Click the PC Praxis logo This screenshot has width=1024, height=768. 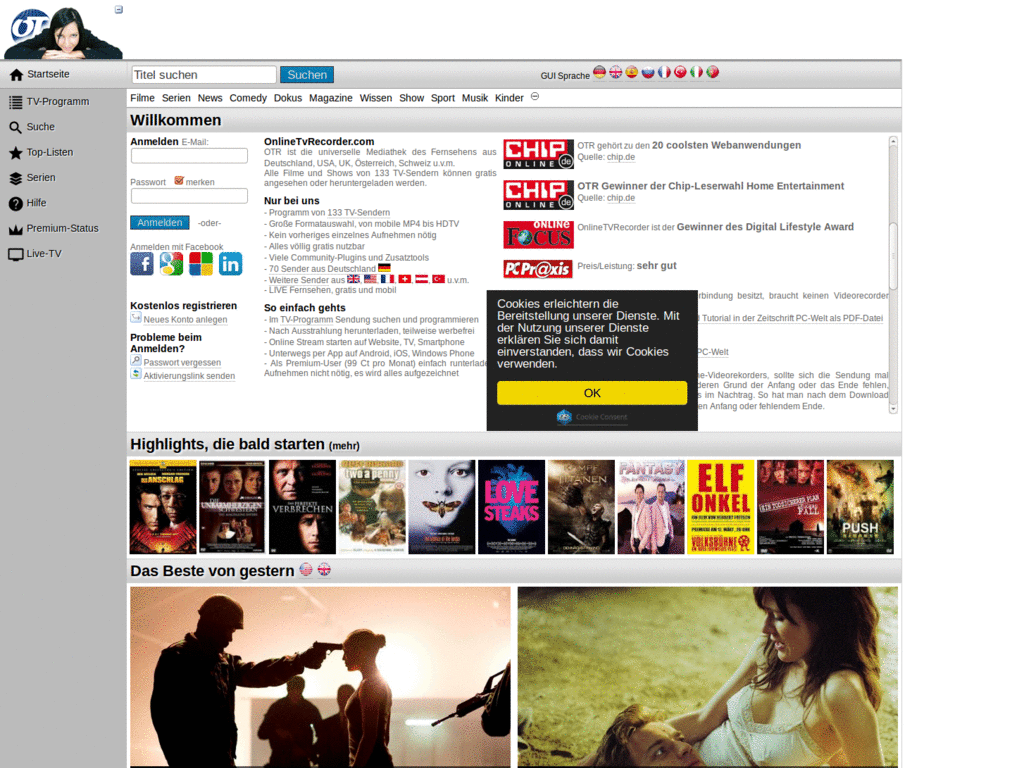537,269
